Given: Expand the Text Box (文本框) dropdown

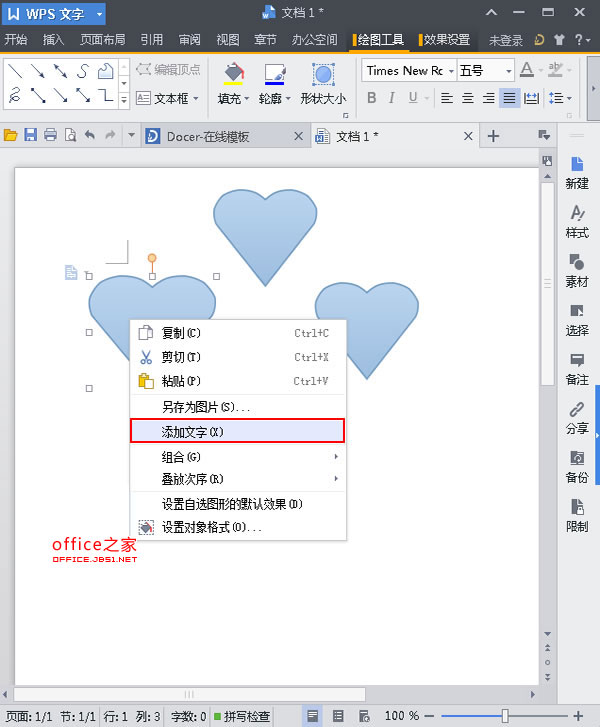Looking at the screenshot, I should tap(196, 98).
